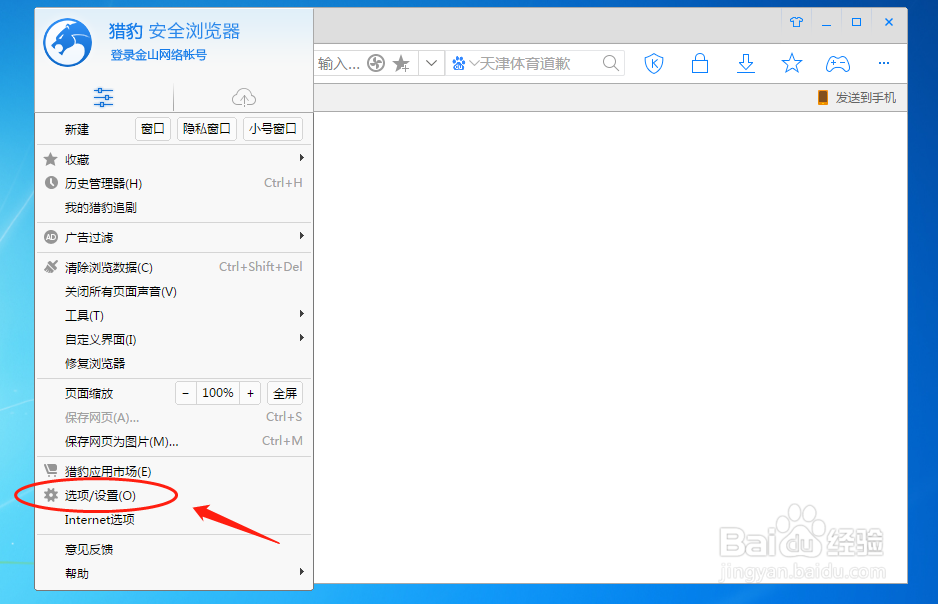Viewport: 938px width, 604px height.
Task: Click the arrow at right of 工具(T) row
Action: 302,314
